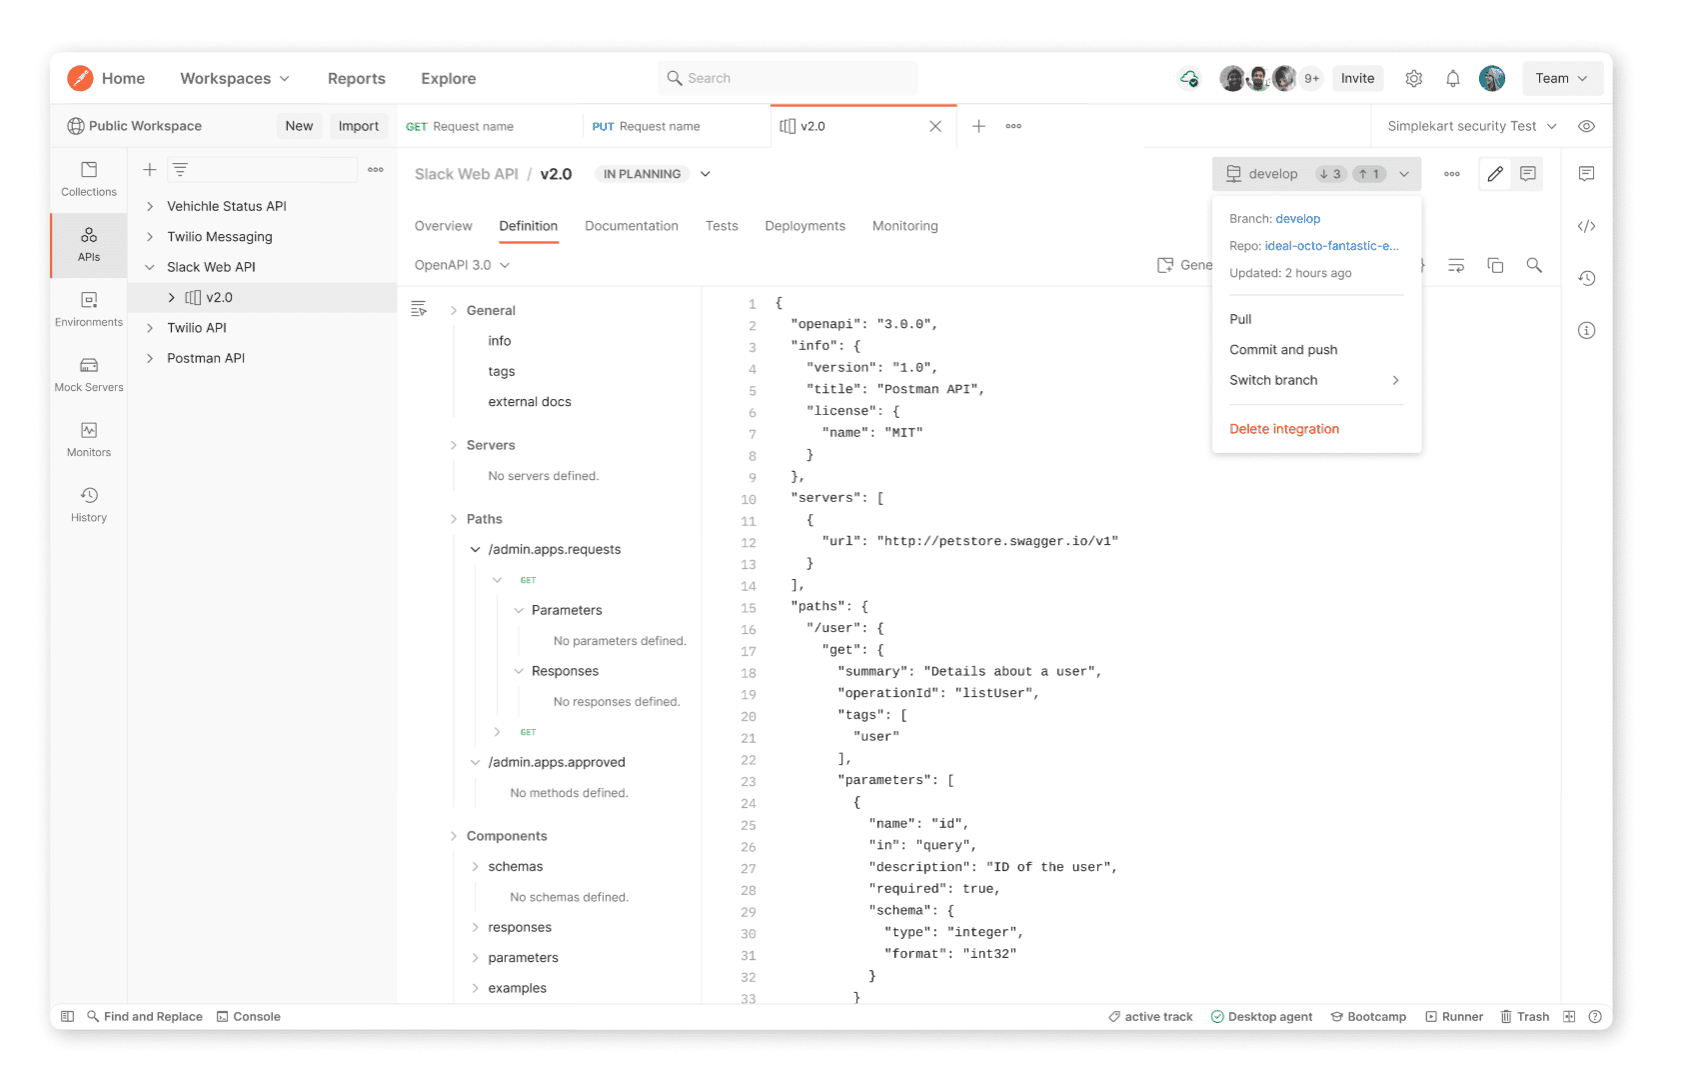
Task: Click the New button
Action: tap(299, 126)
